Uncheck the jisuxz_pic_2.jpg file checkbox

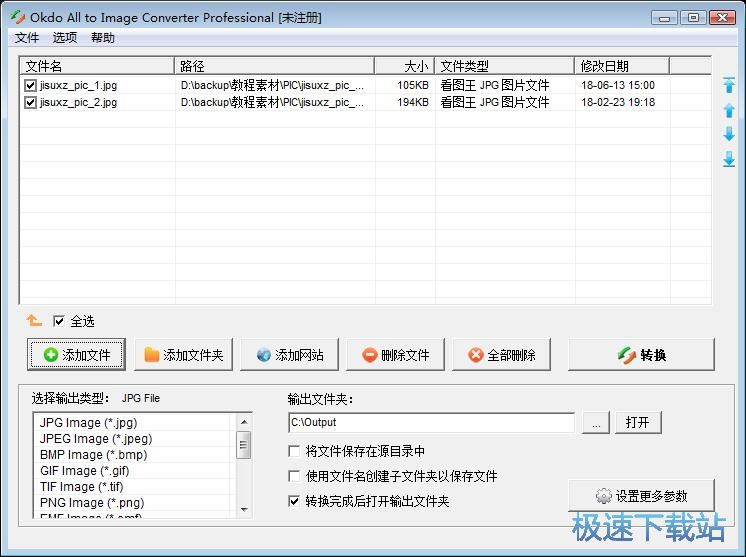[x=30, y=102]
